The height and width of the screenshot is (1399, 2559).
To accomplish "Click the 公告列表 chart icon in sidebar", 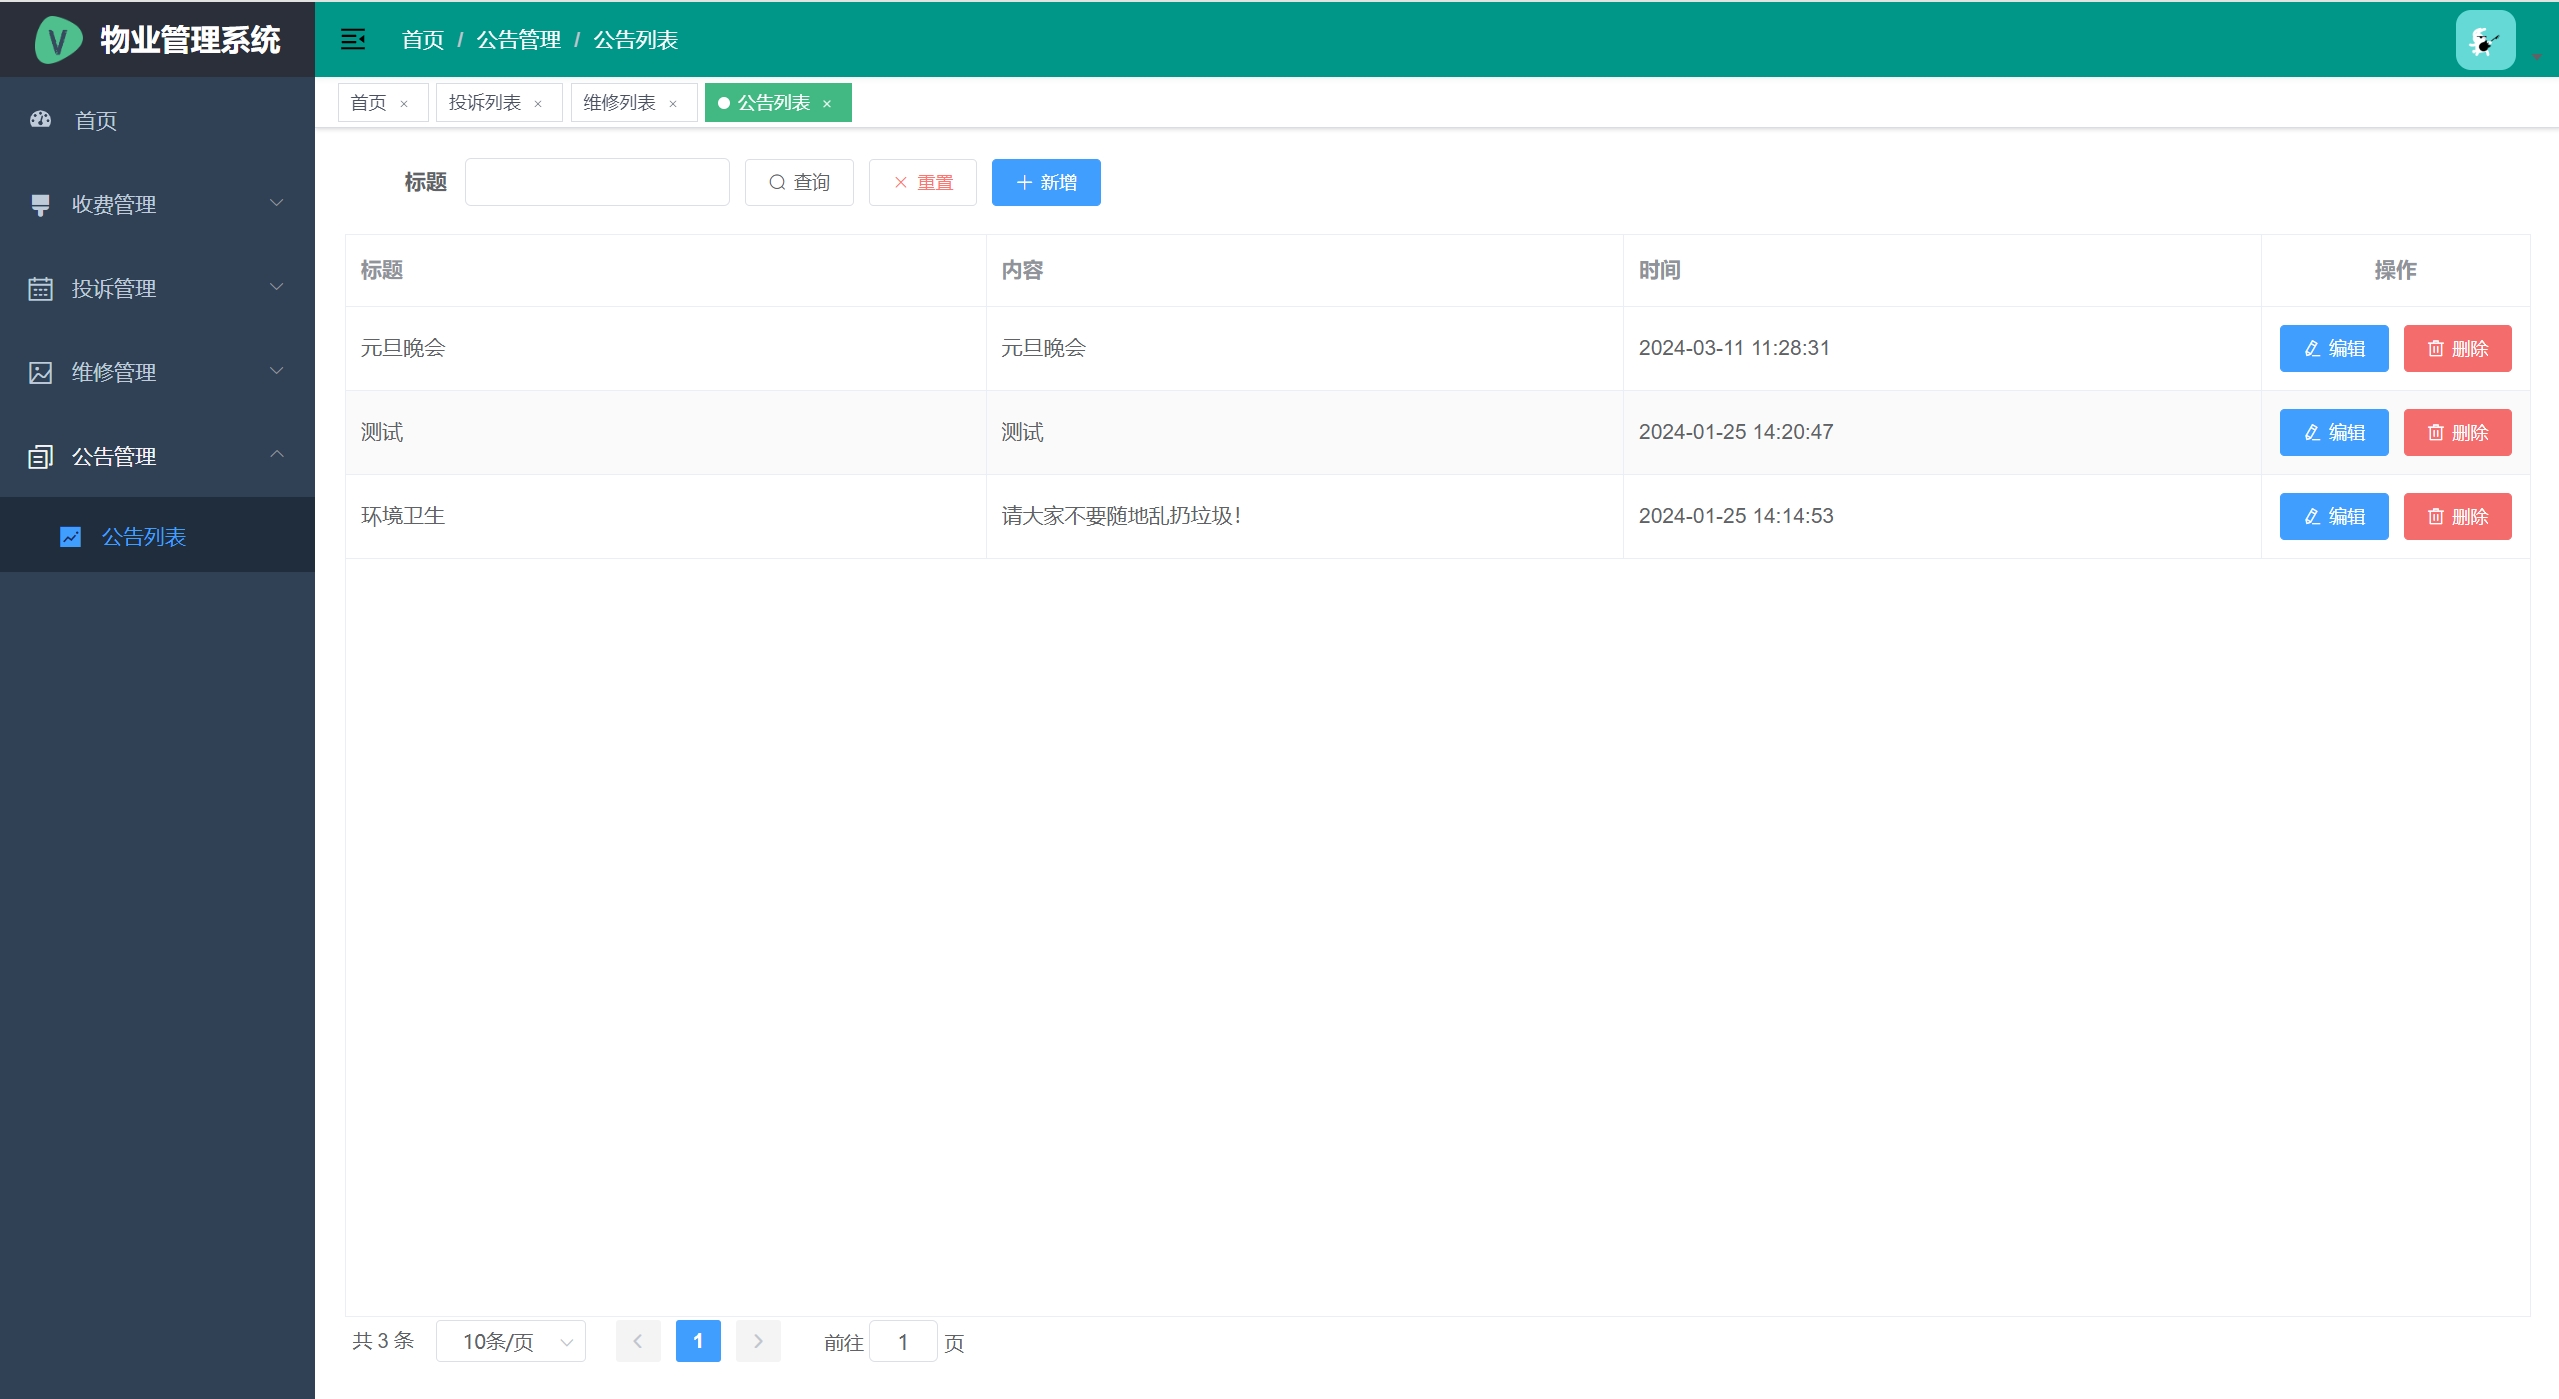I will point(70,537).
